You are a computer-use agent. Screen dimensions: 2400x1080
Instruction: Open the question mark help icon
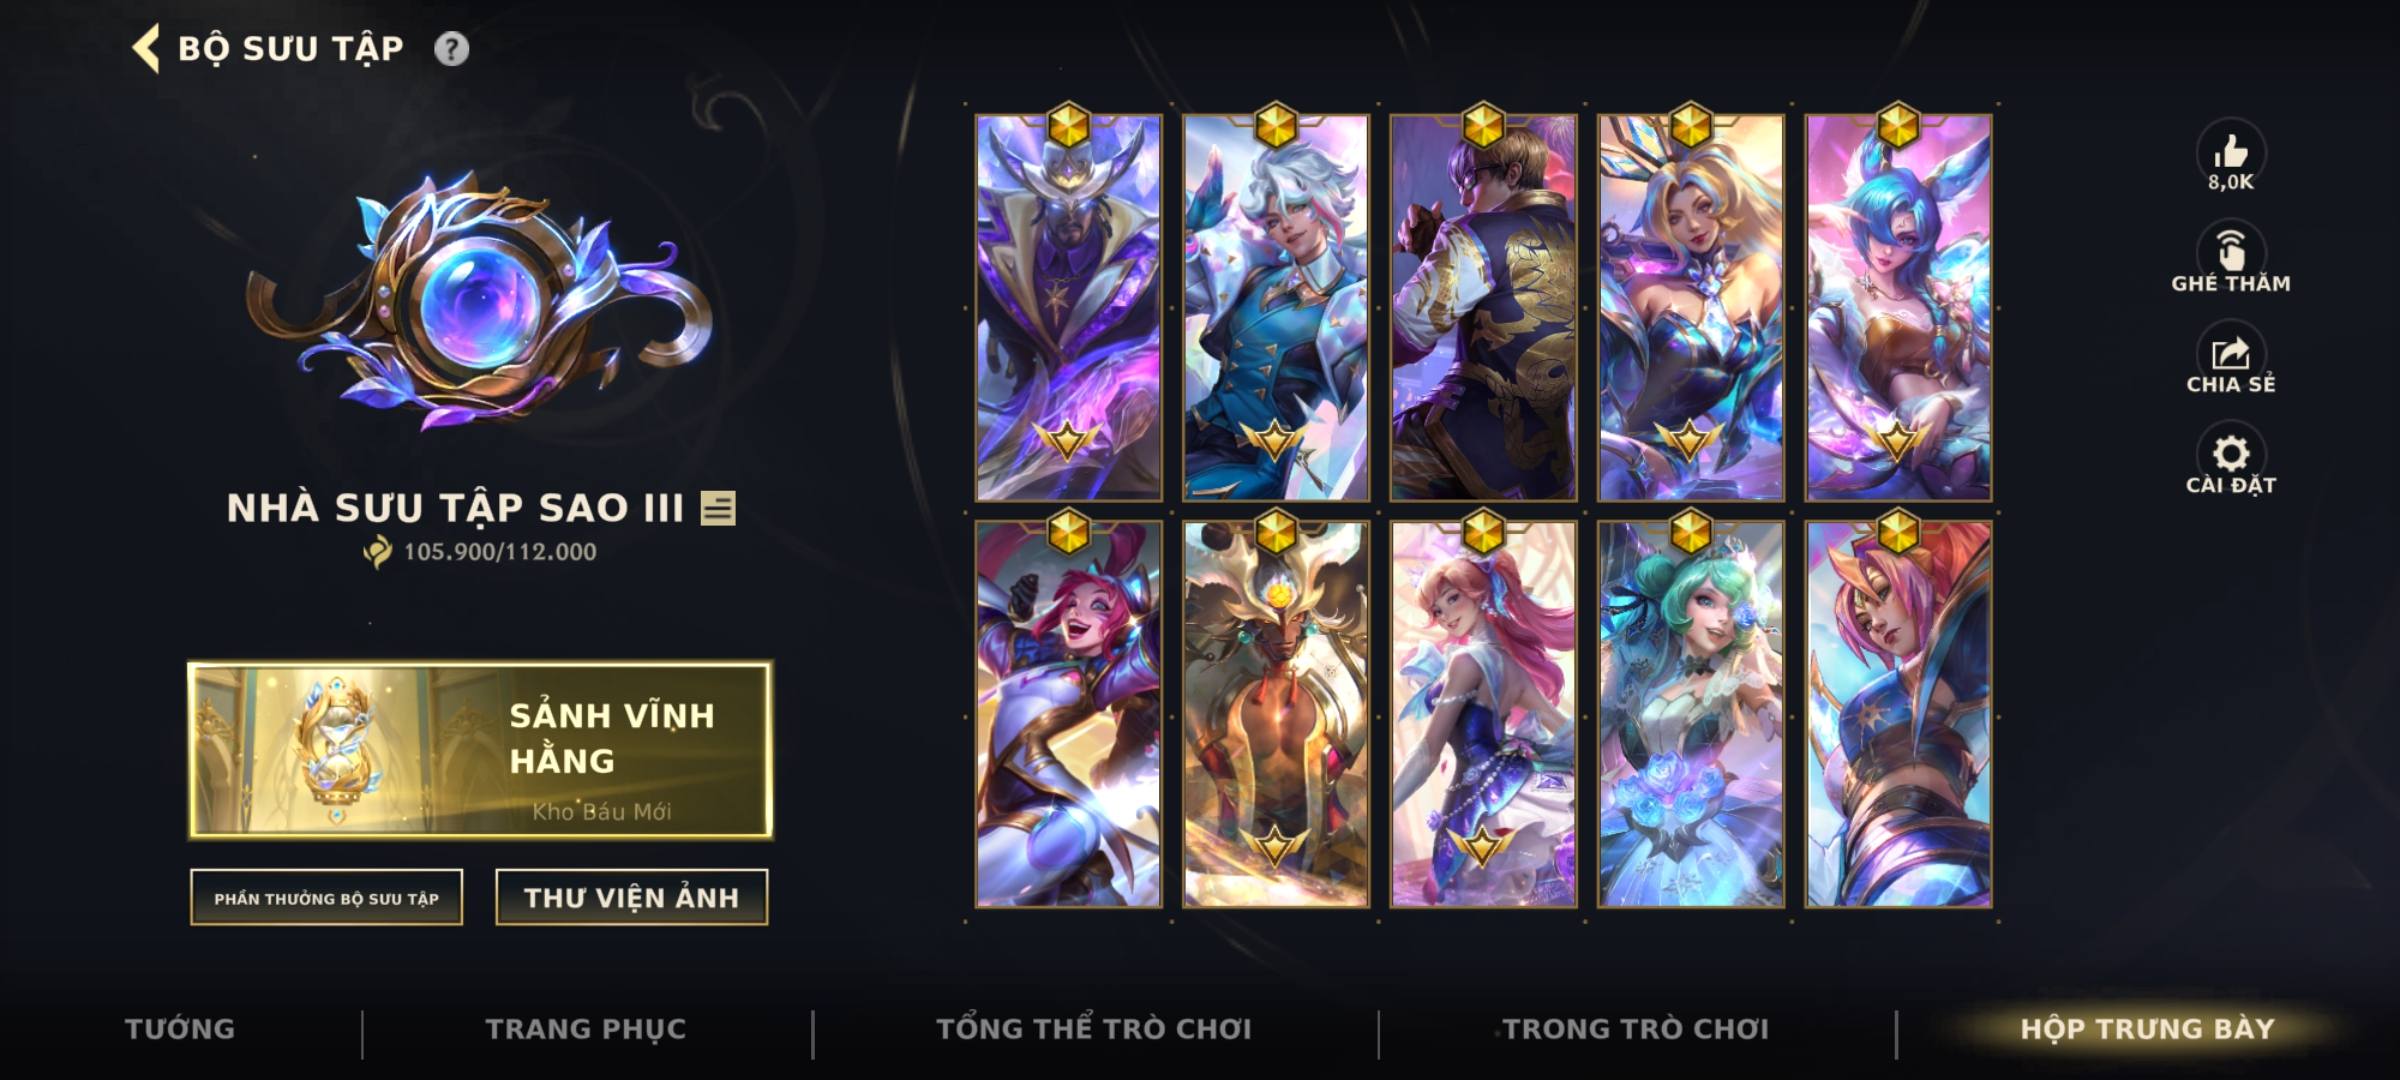pos(451,49)
